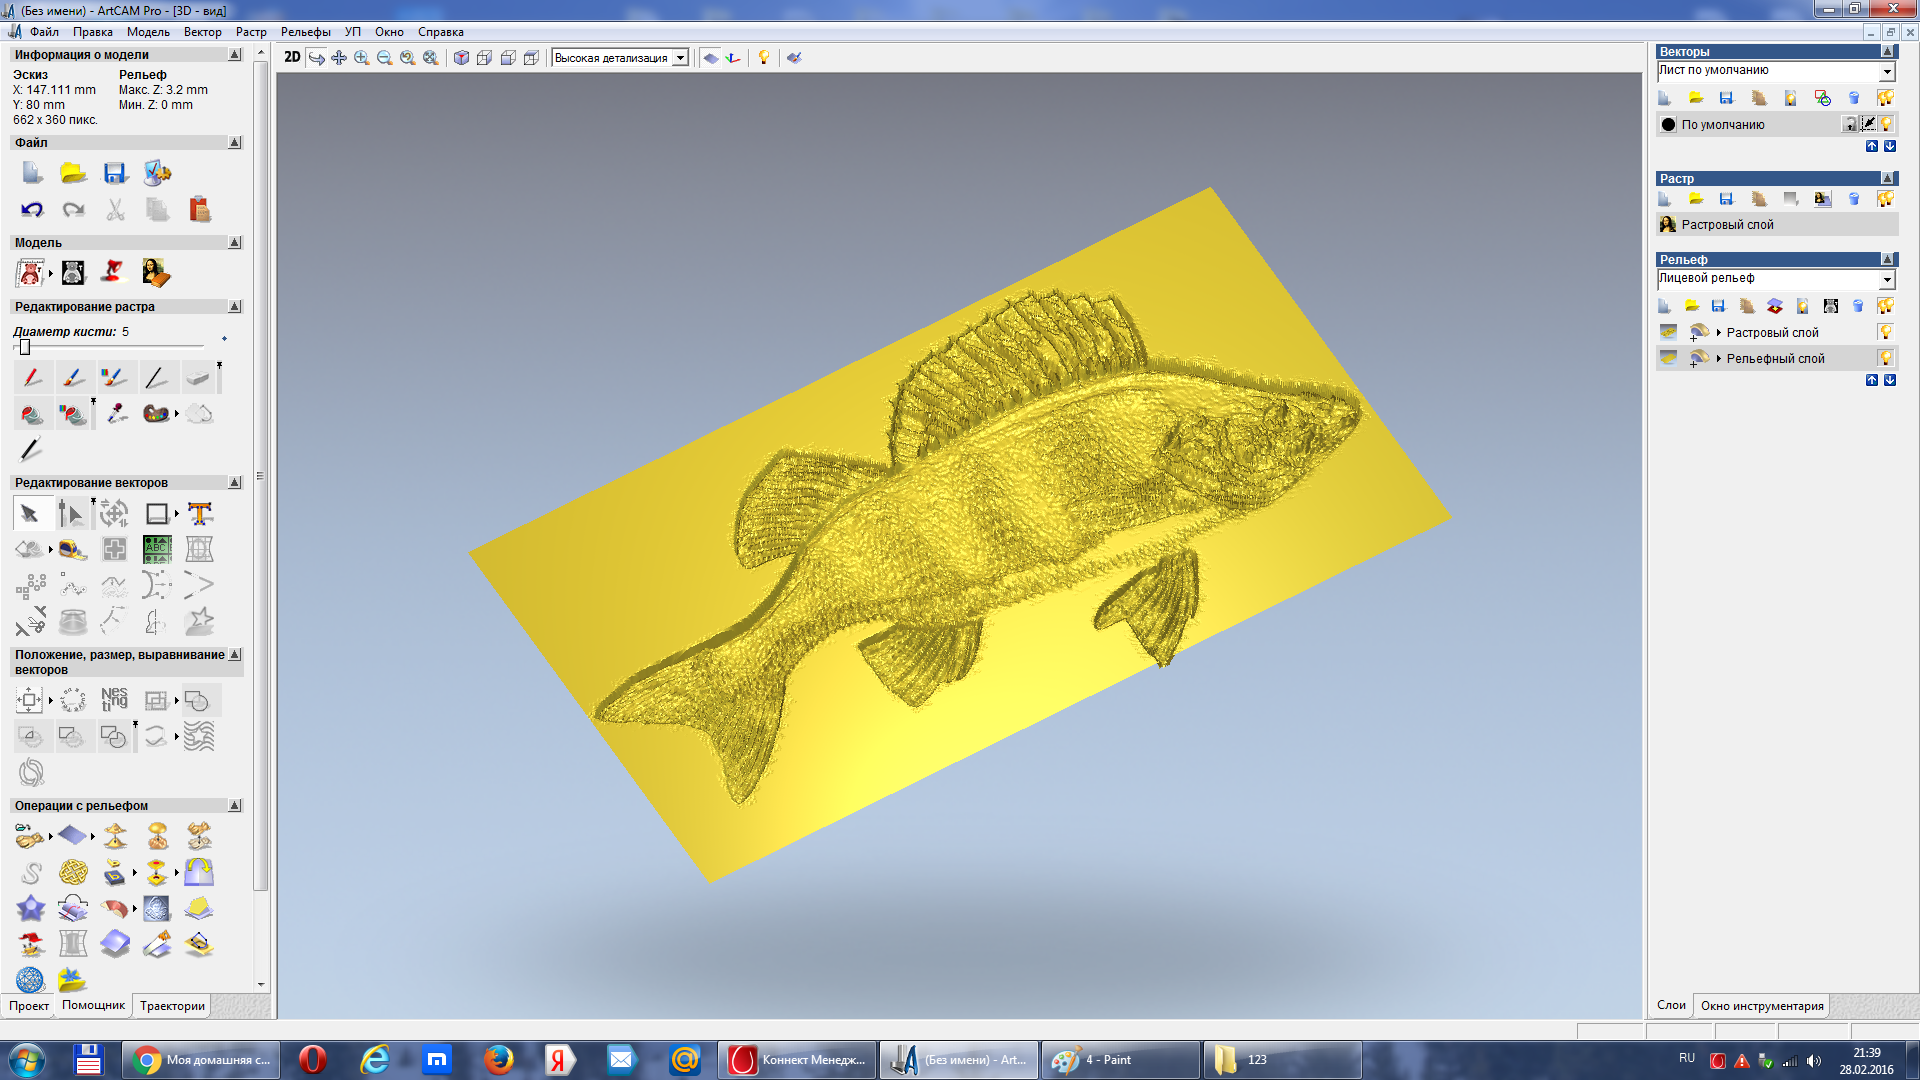
Task: Delete raster layer trash icon in Растр panel
Action: [1854, 199]
